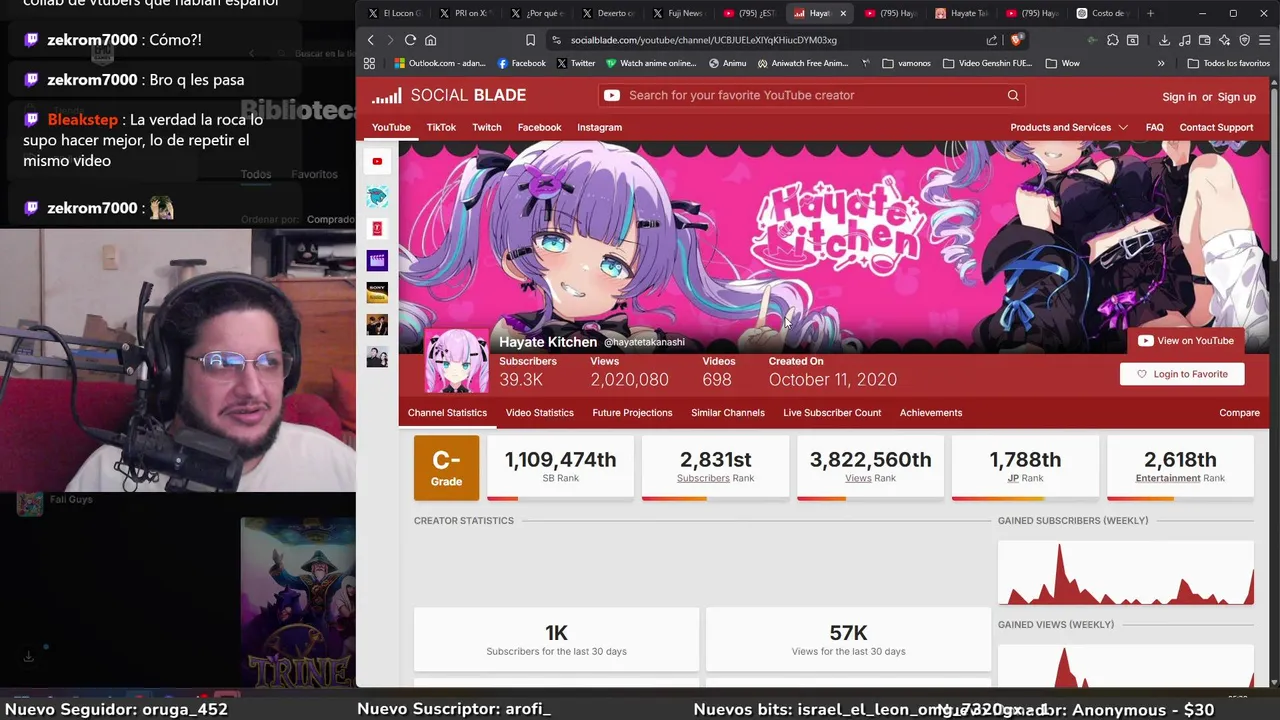Expand Products and Services dropdown
The height and width of the screenshot is (720, 1280).
pyautogui.click(x=1069, y=127)
